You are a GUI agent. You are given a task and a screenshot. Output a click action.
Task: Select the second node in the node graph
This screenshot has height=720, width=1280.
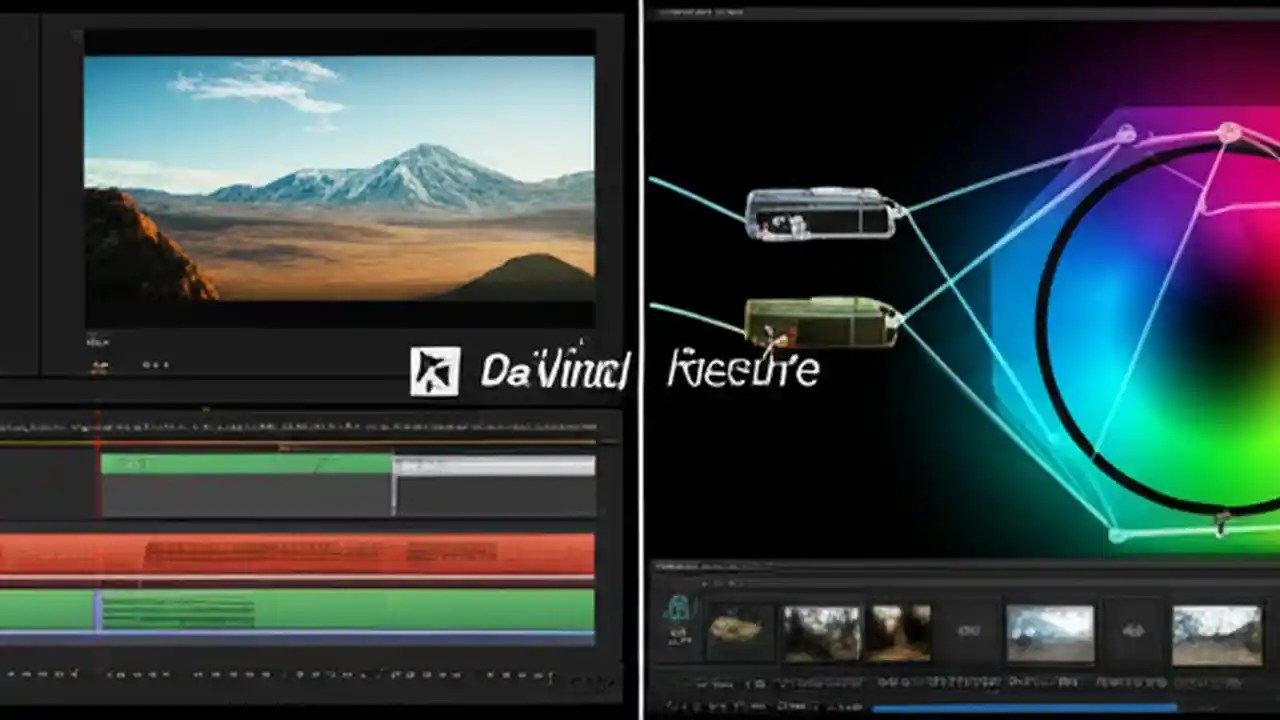click(x=820, y=322)
